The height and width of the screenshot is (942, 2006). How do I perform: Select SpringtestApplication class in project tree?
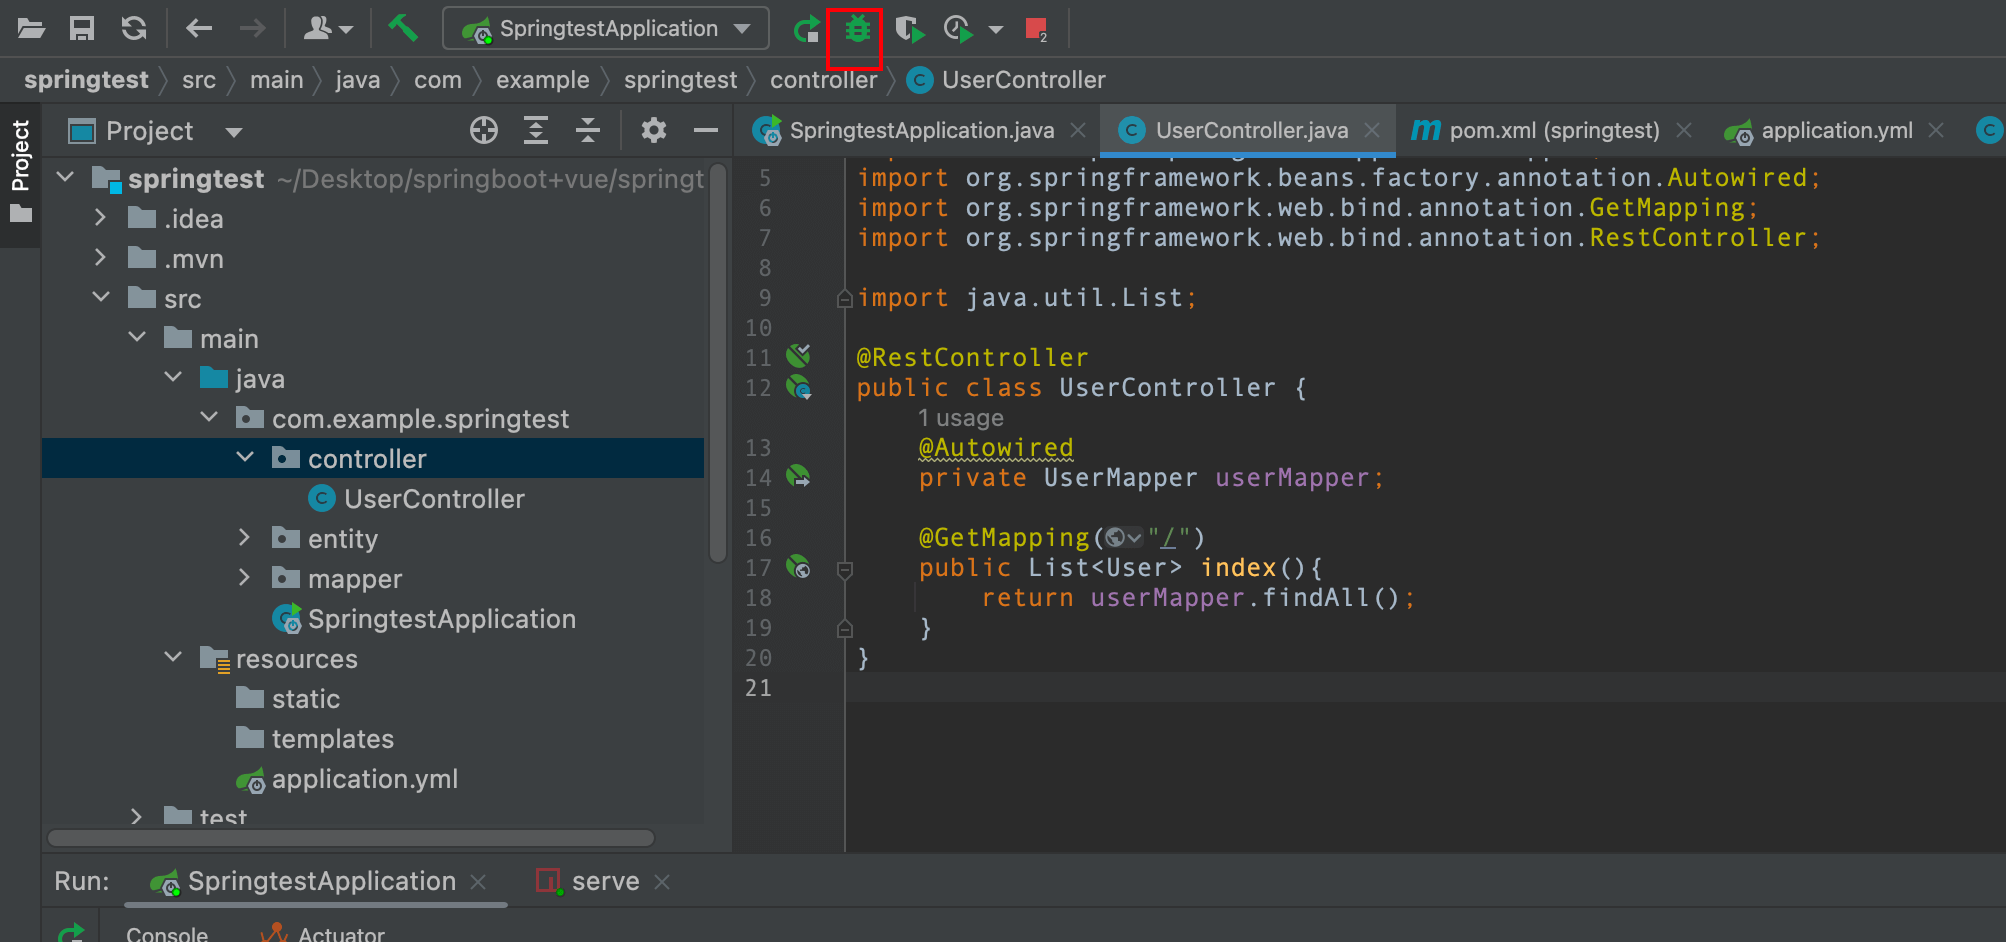pos(424,619)
